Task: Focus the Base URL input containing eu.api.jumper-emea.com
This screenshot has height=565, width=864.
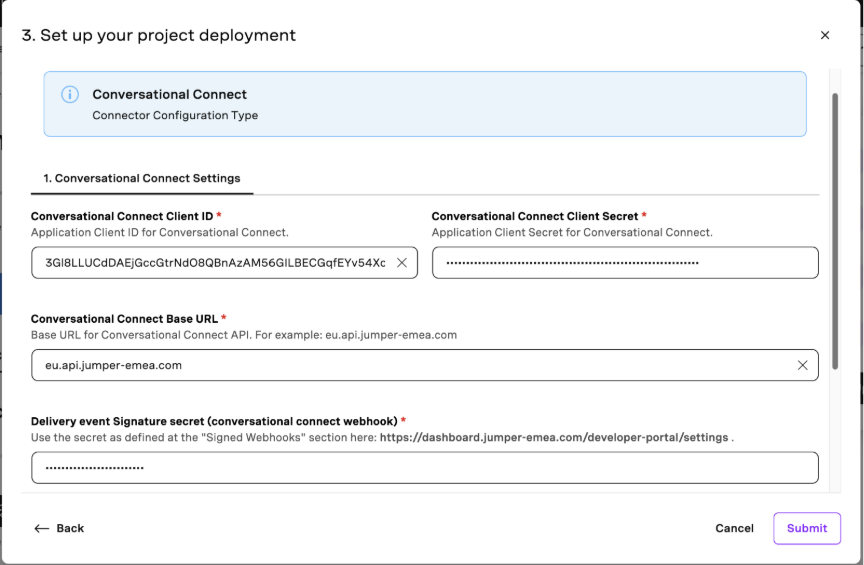Action: click(425, 365)
